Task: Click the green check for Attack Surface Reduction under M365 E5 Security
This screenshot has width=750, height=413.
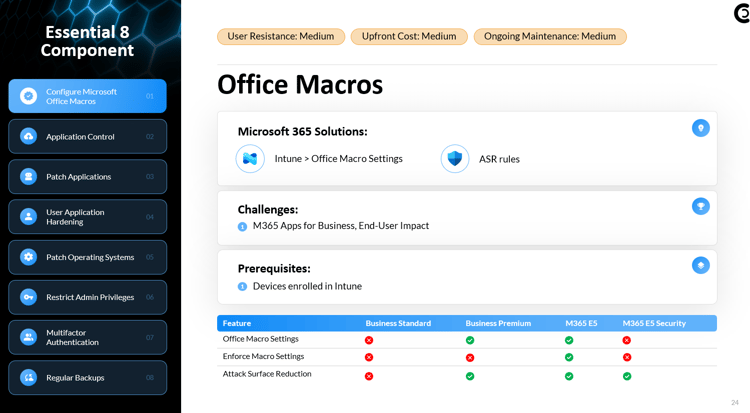Action: [627, 376]
